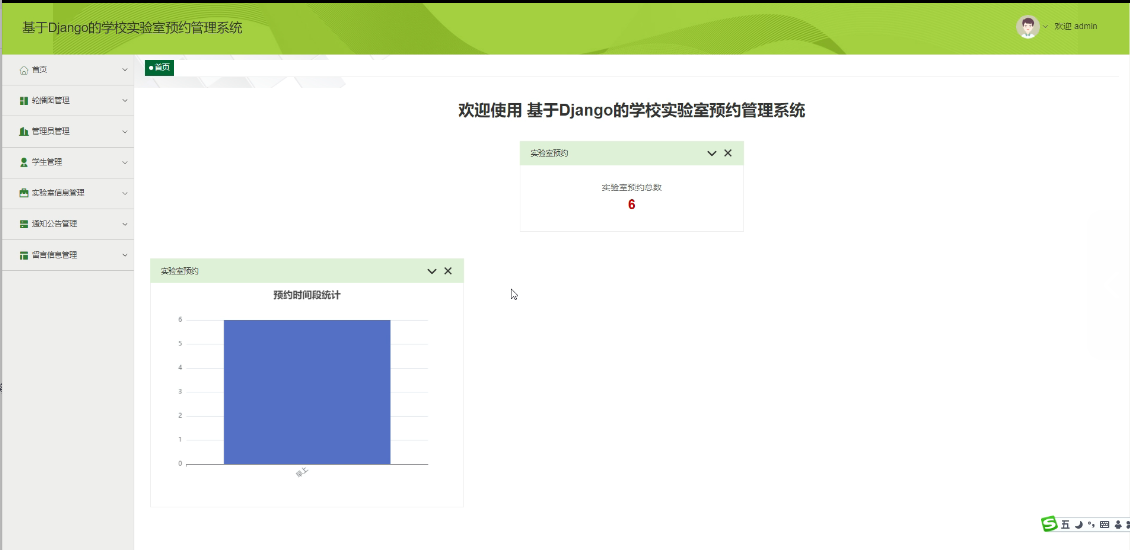Open the dropdown arrow next to 欢迎 admin

1046,27
